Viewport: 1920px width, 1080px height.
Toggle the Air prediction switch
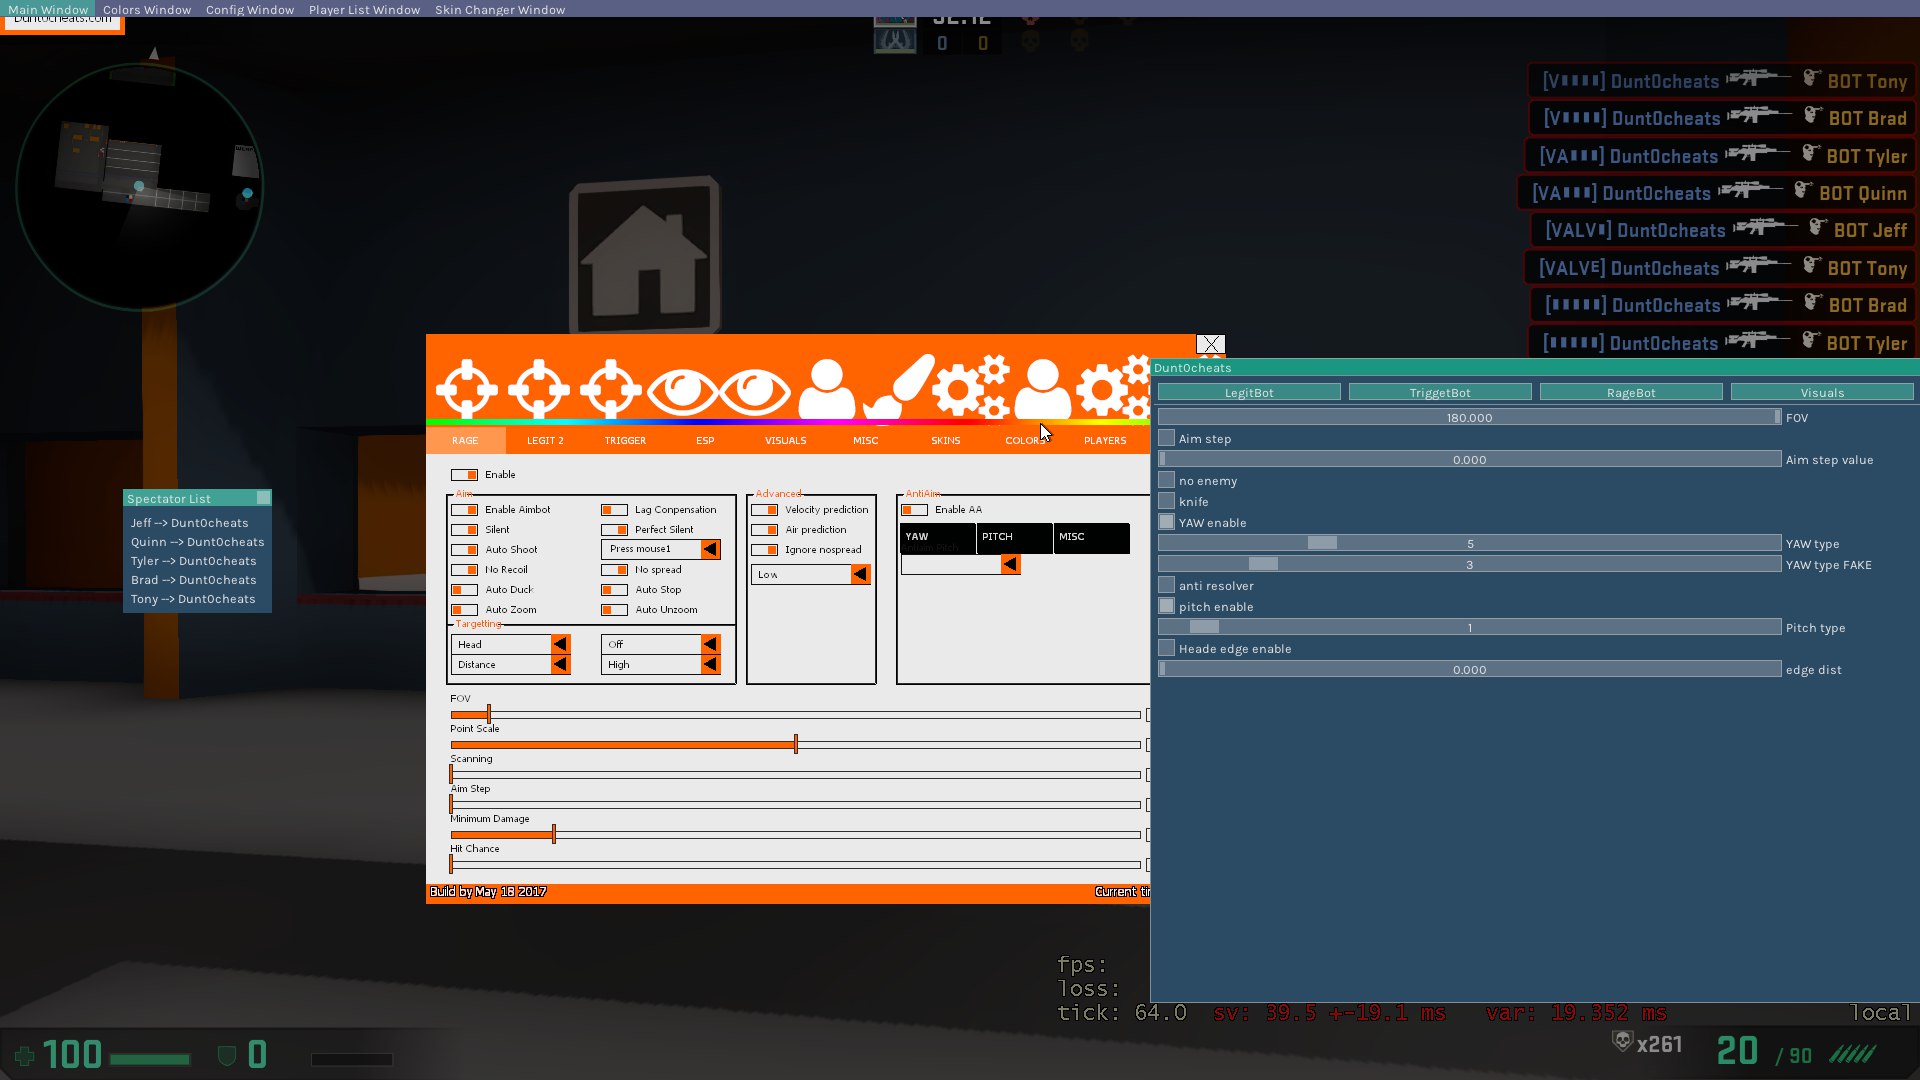(764, 530)
